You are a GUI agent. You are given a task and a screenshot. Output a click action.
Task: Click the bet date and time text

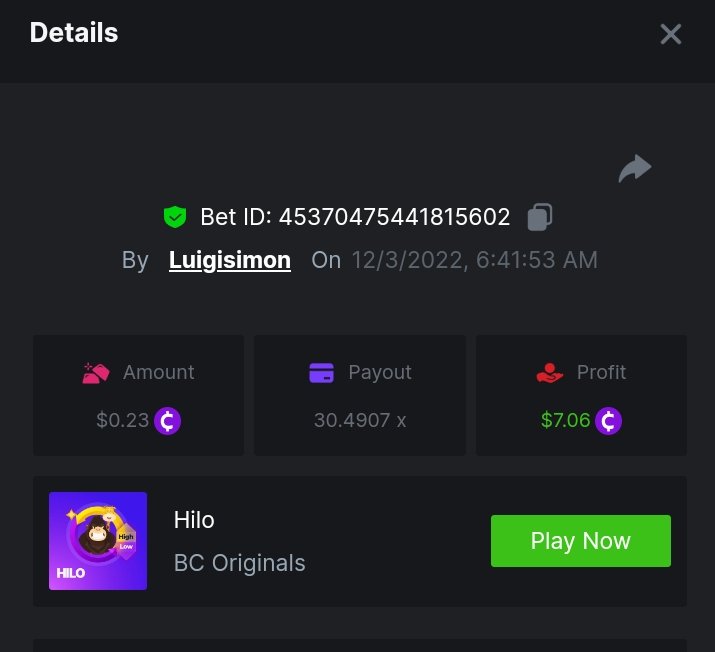[474, 260]
